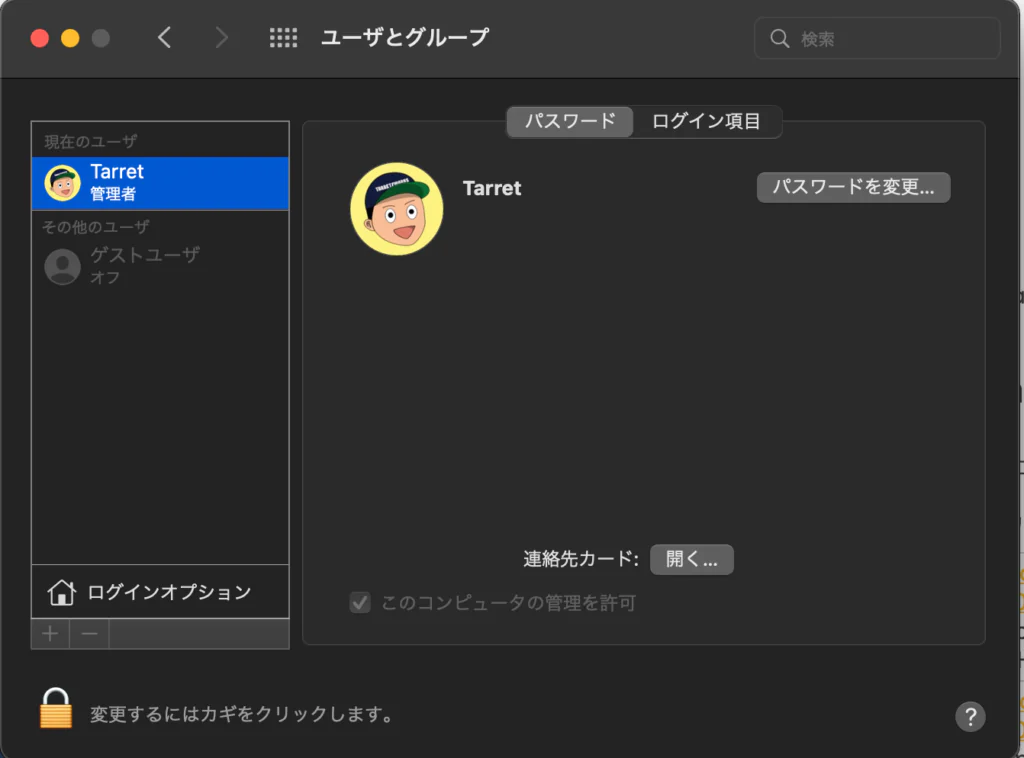Open ログインオプション in the sidebar
The height and width of the screenshot is (758, 1024).
click(x=168, y=592)
